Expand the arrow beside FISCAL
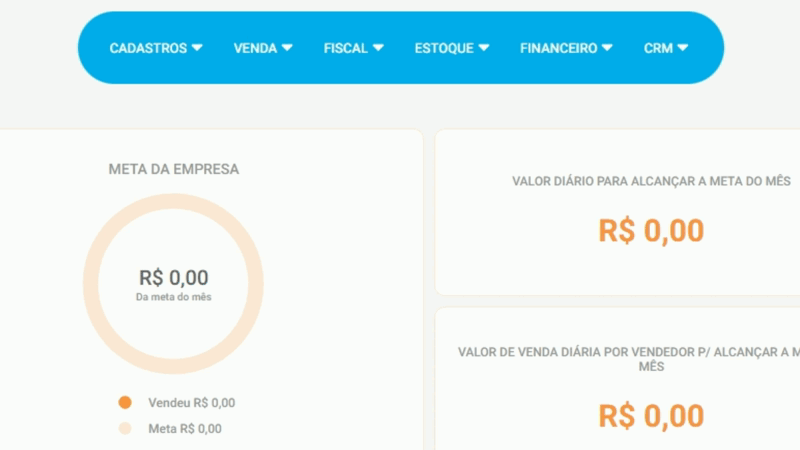 (x=378, y=47)
